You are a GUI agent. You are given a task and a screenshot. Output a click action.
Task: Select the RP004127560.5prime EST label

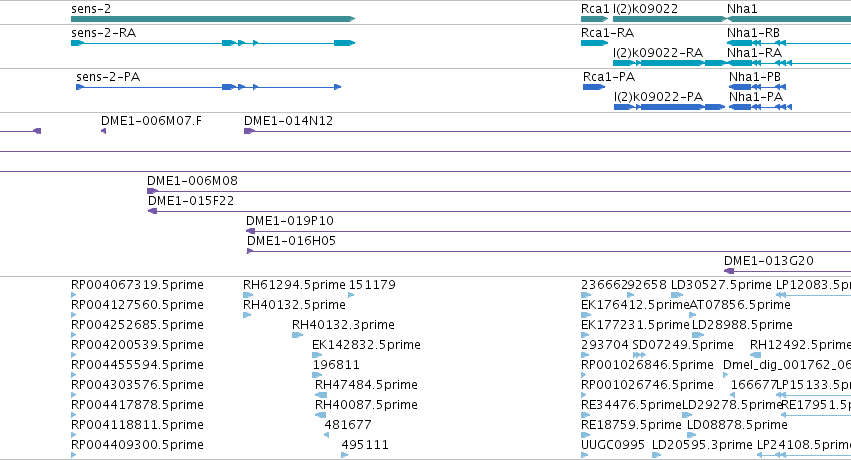pyautogui.click(x=137, y=305)
